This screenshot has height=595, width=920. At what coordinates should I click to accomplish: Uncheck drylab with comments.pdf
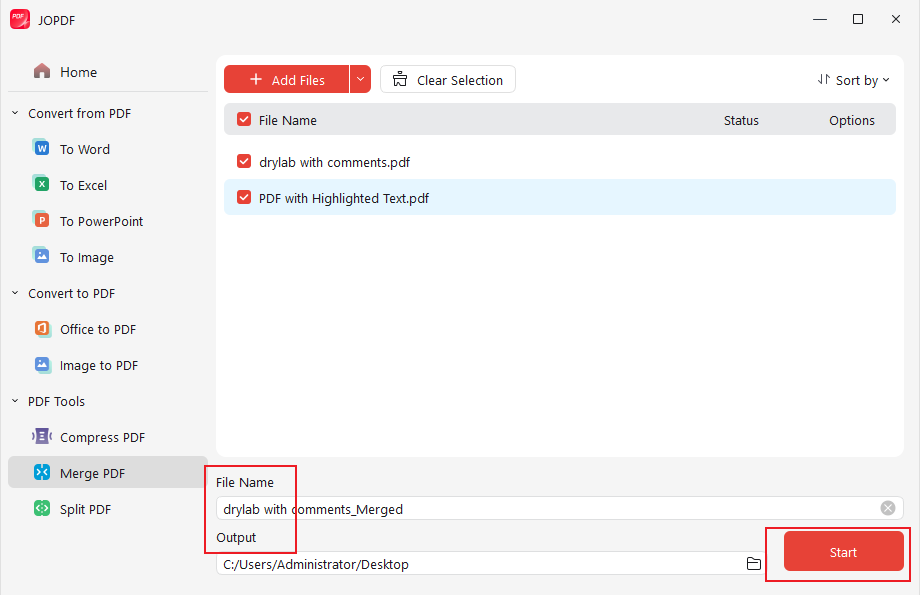coord(243,161)
